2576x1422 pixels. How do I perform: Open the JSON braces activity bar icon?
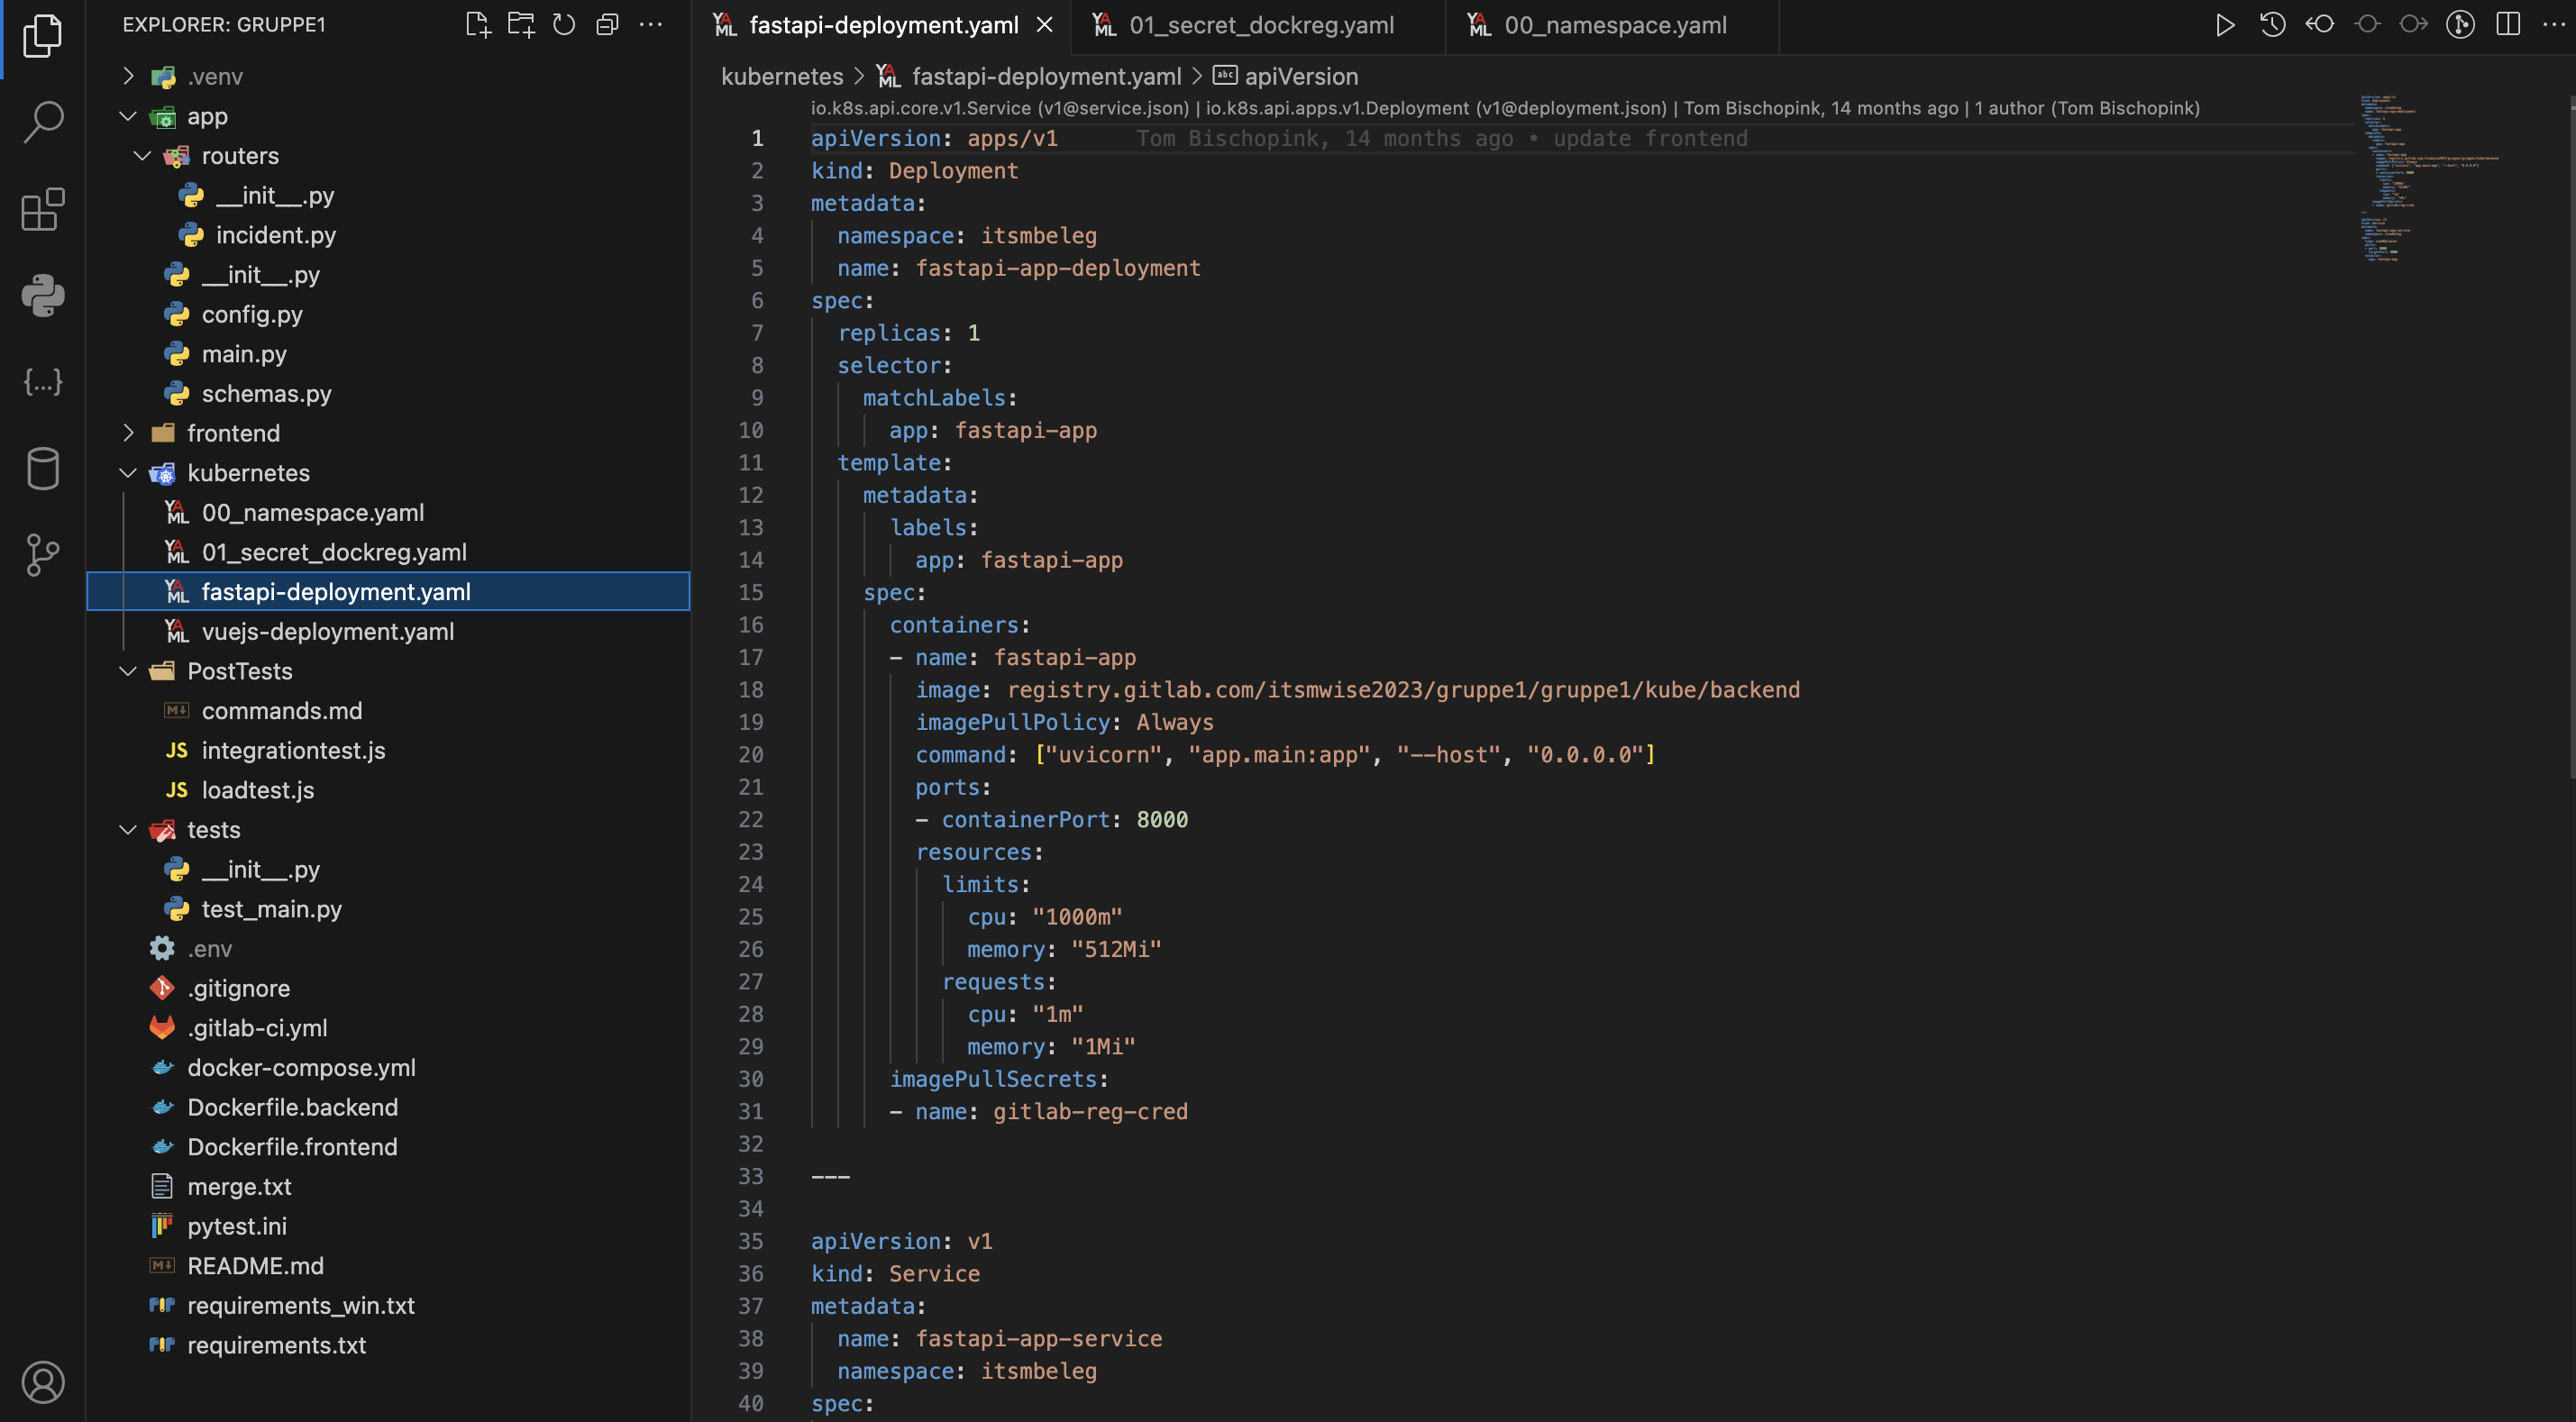[x=42, y=382]
